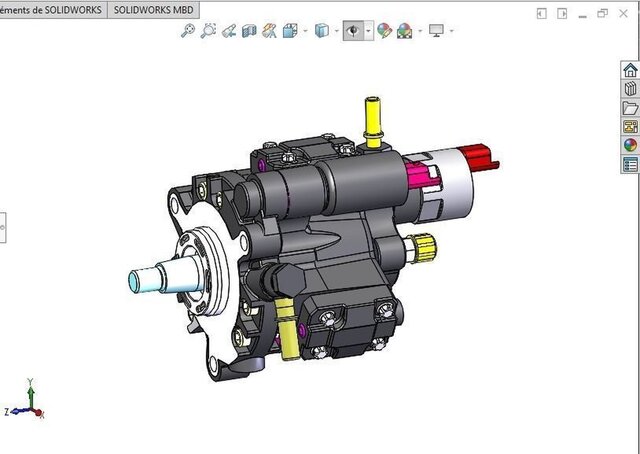This screenshot has width=640, height=454.
Task: Expand the Hide/Show Items dropdown arrow
Action: 368,31
